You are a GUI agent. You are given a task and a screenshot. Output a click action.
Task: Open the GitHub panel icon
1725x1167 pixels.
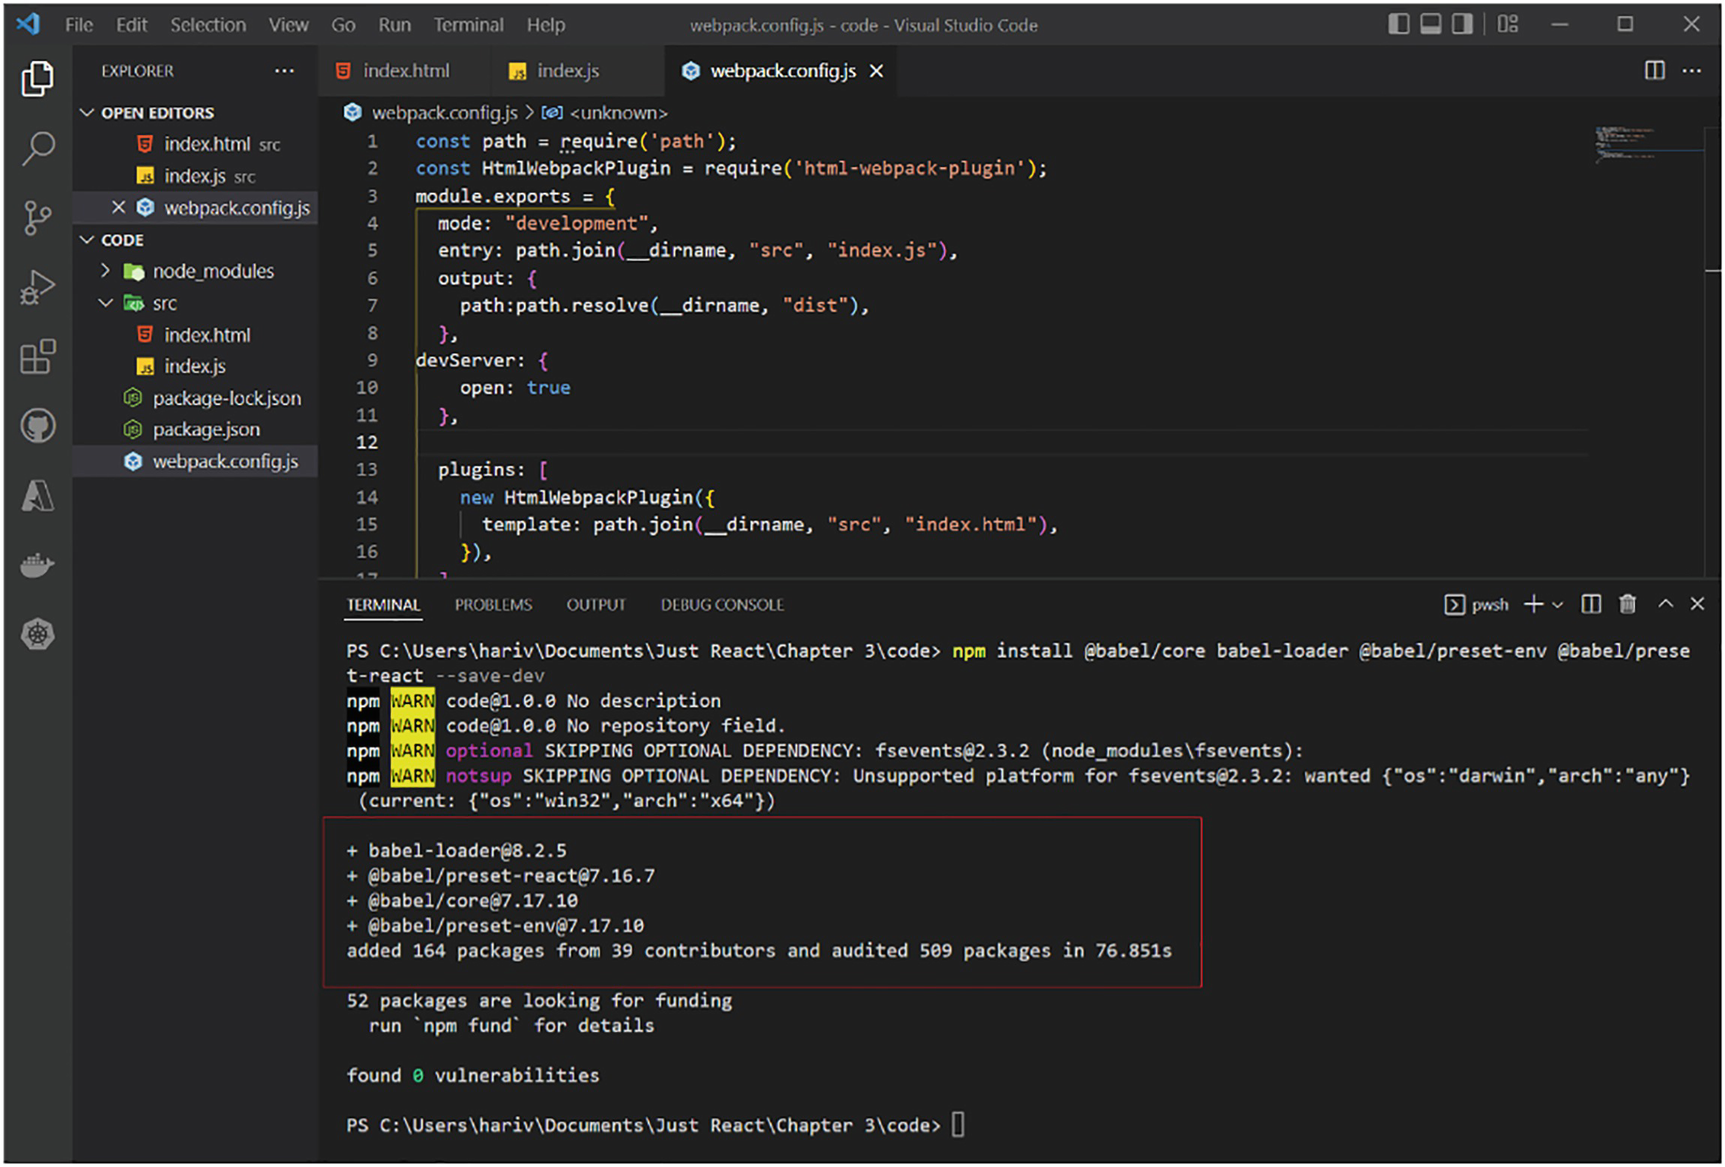[37, 427]
